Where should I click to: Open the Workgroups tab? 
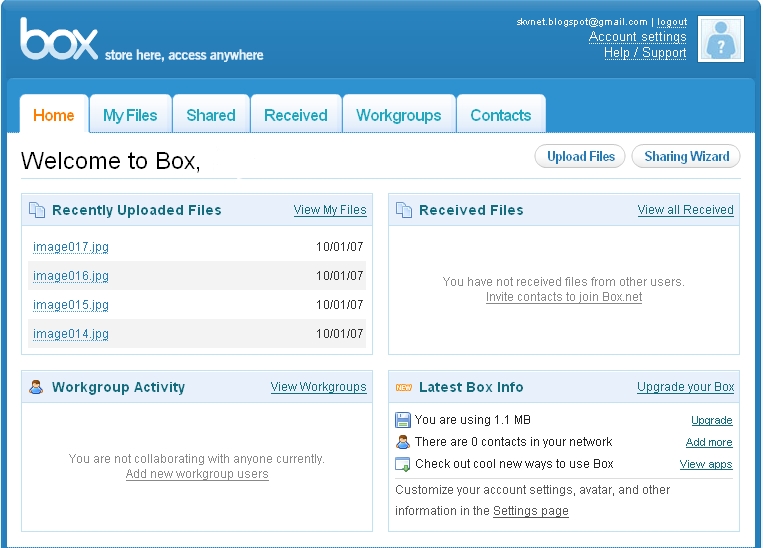(x=399, y=115)
